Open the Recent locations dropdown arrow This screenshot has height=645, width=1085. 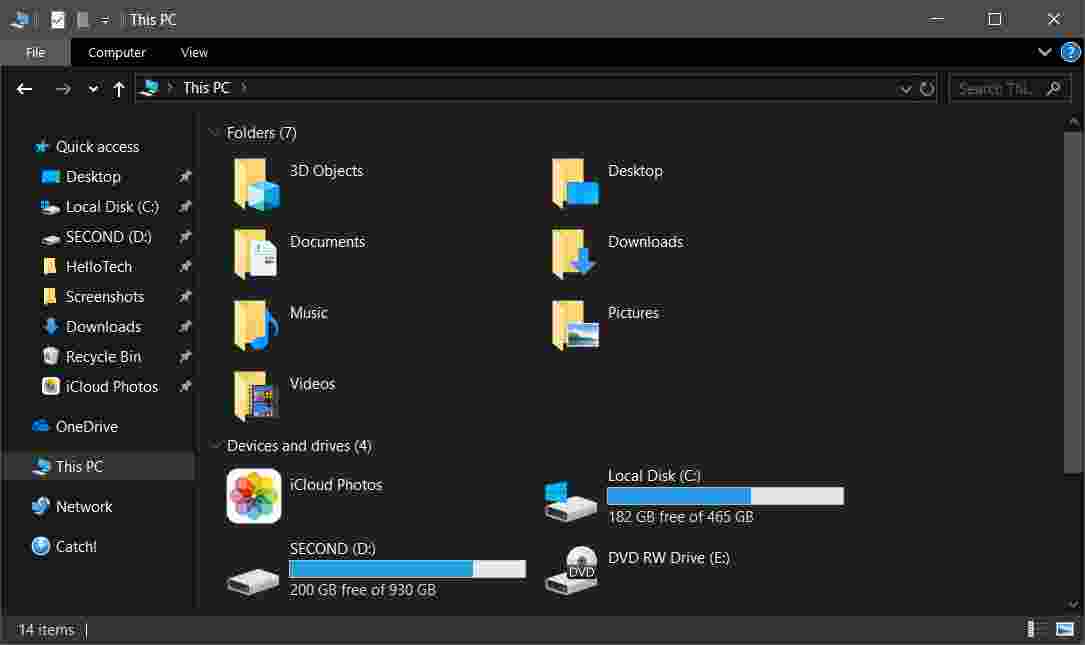point(93,89)
